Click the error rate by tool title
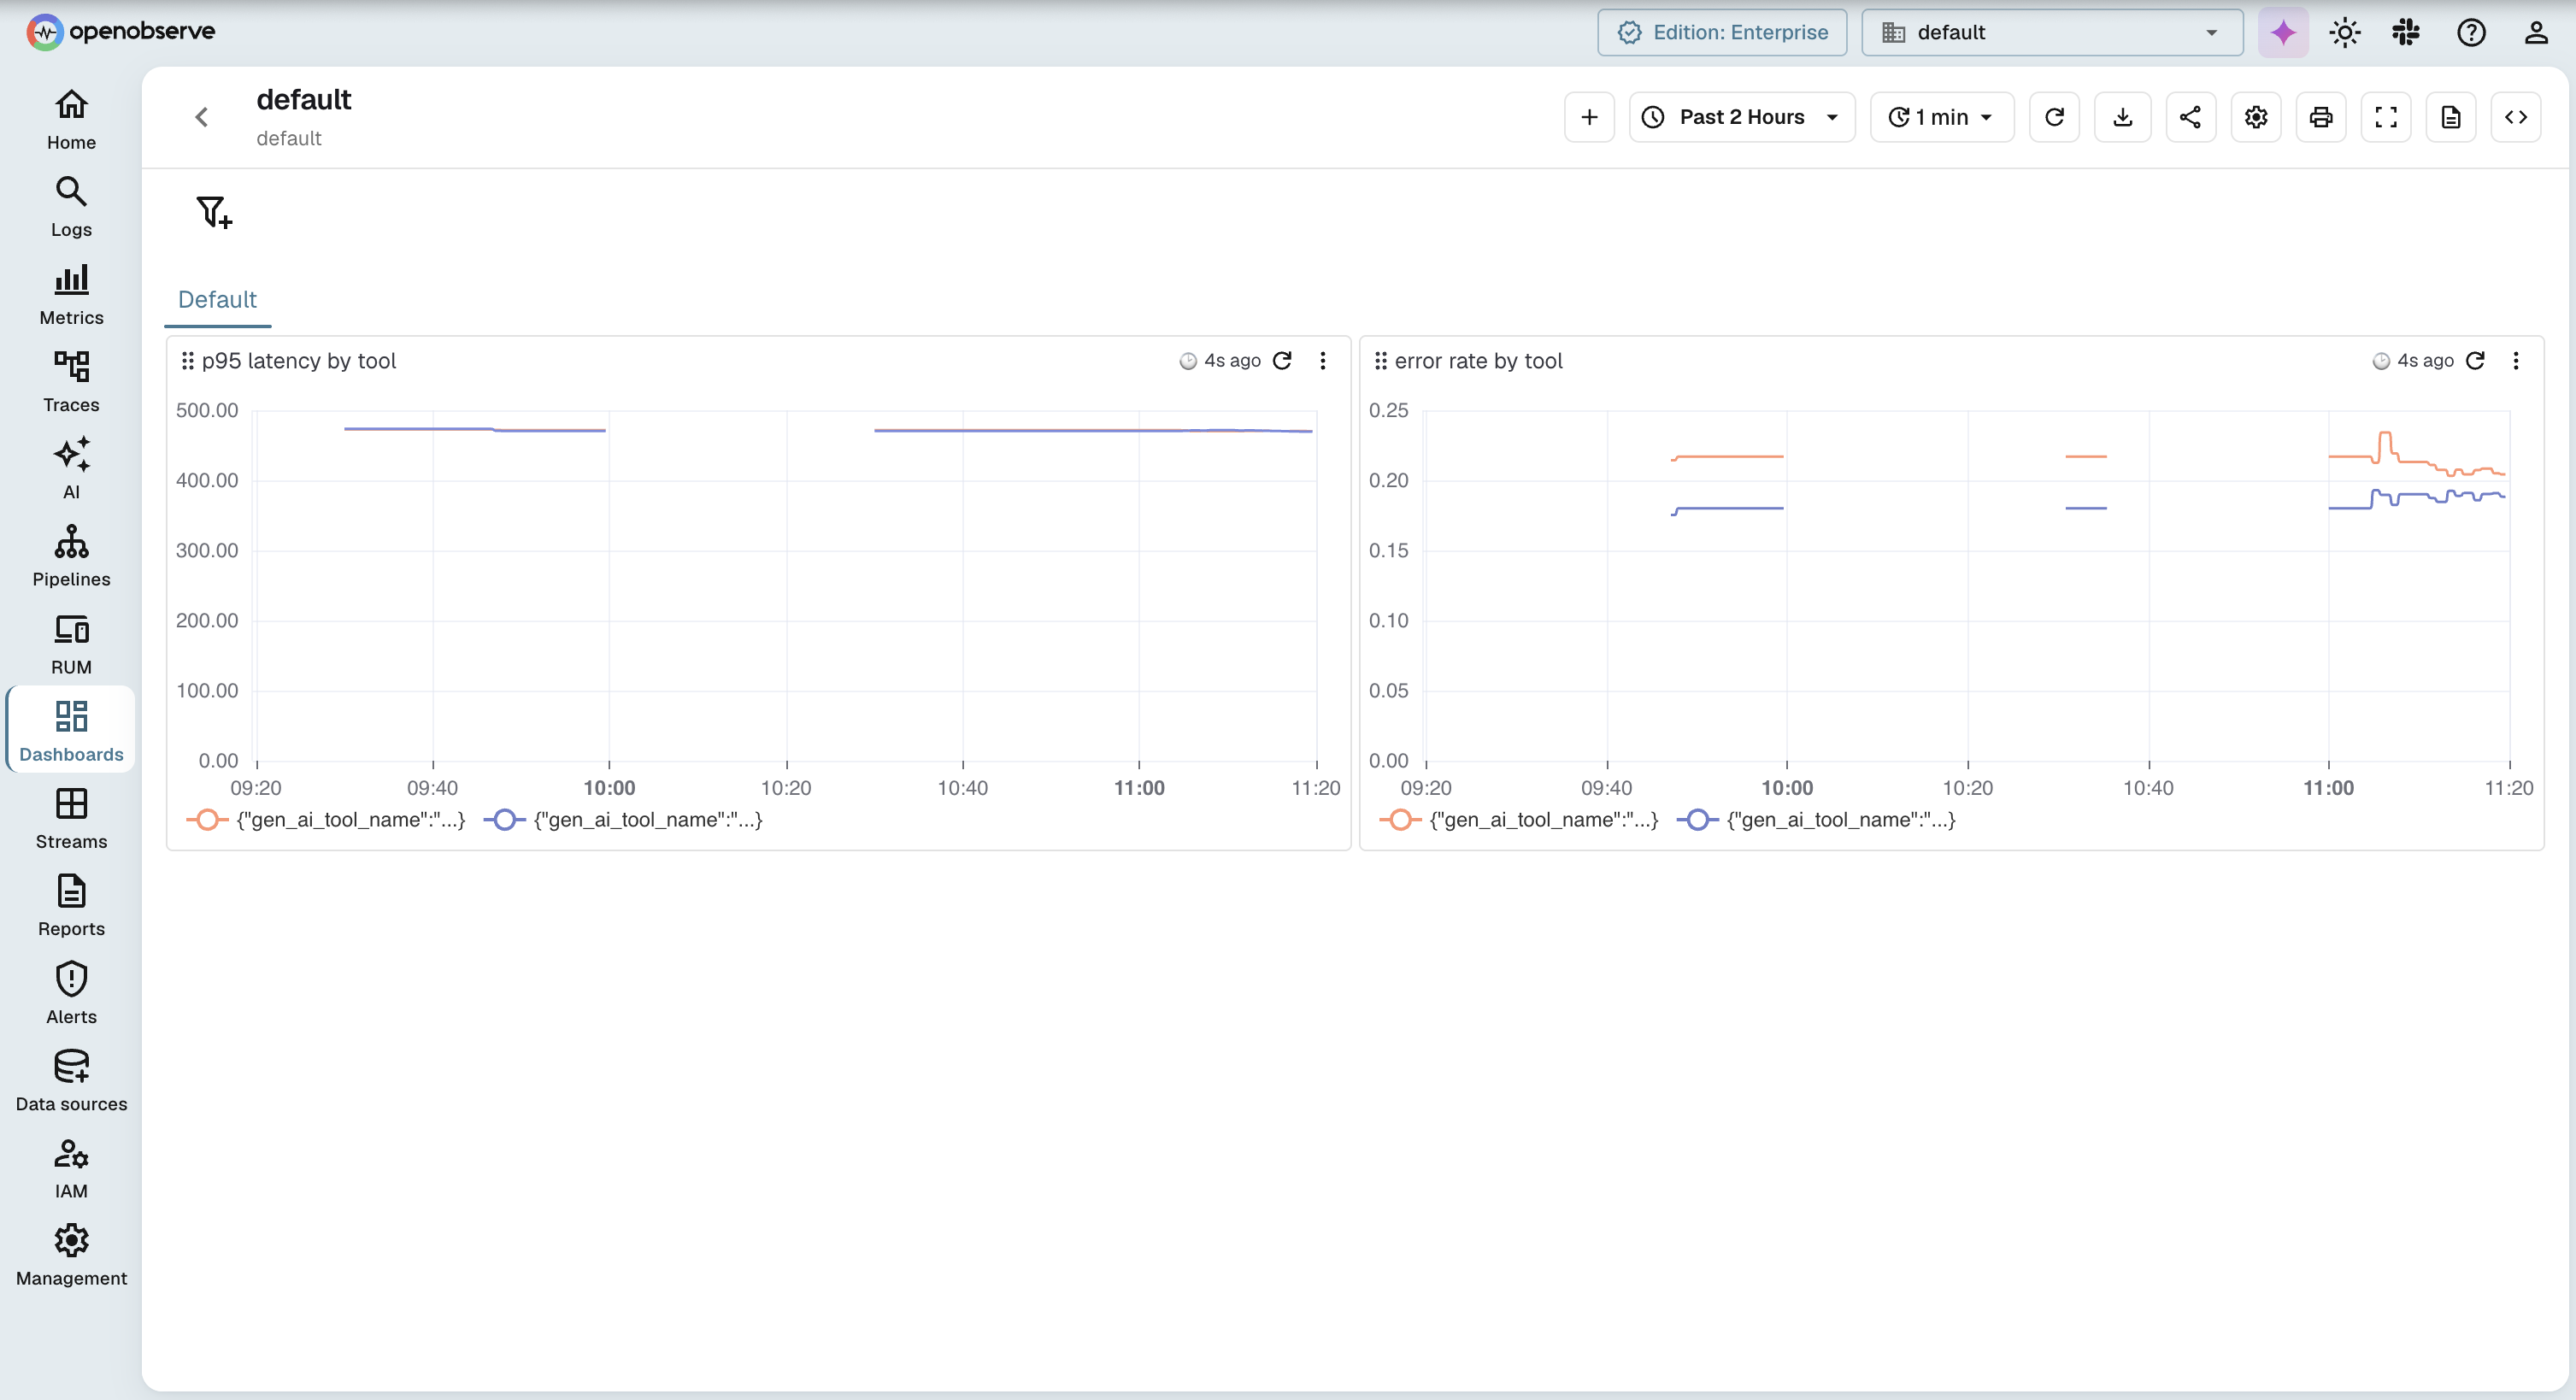2576x1400 pixels. tap(1478, 361)
